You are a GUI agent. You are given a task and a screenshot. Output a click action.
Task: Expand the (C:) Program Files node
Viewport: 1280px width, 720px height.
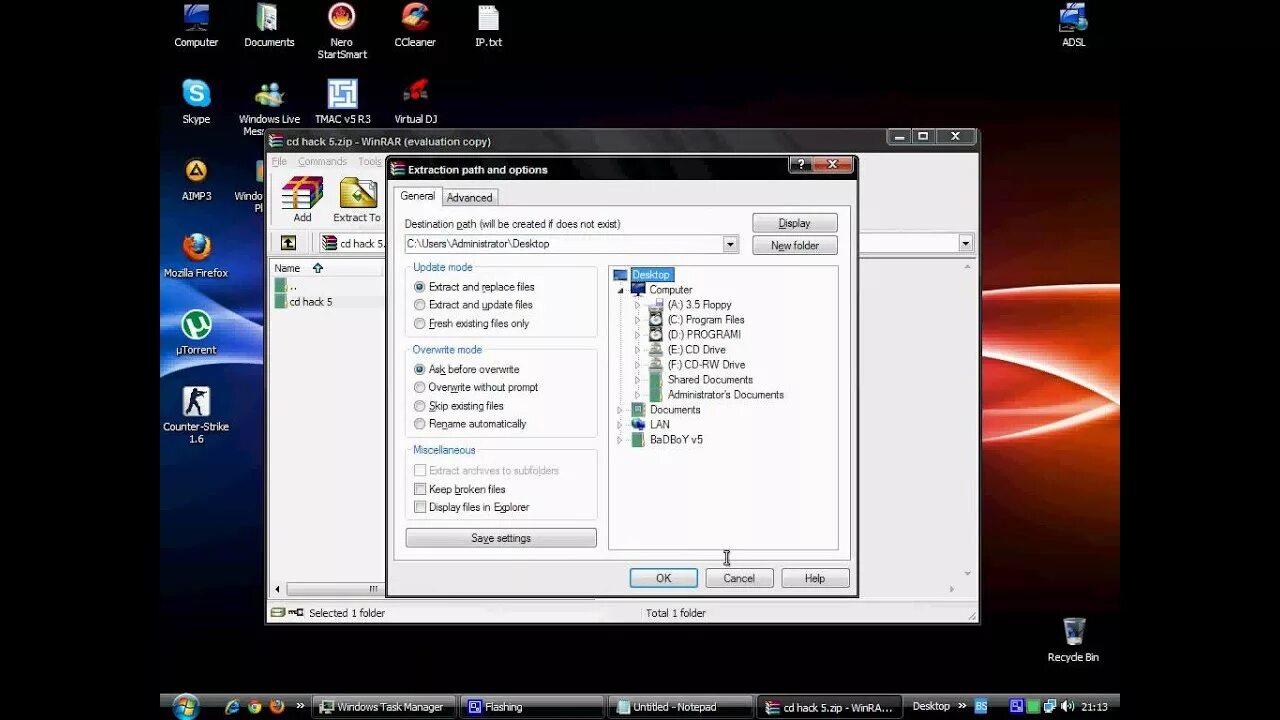point(638,320)
